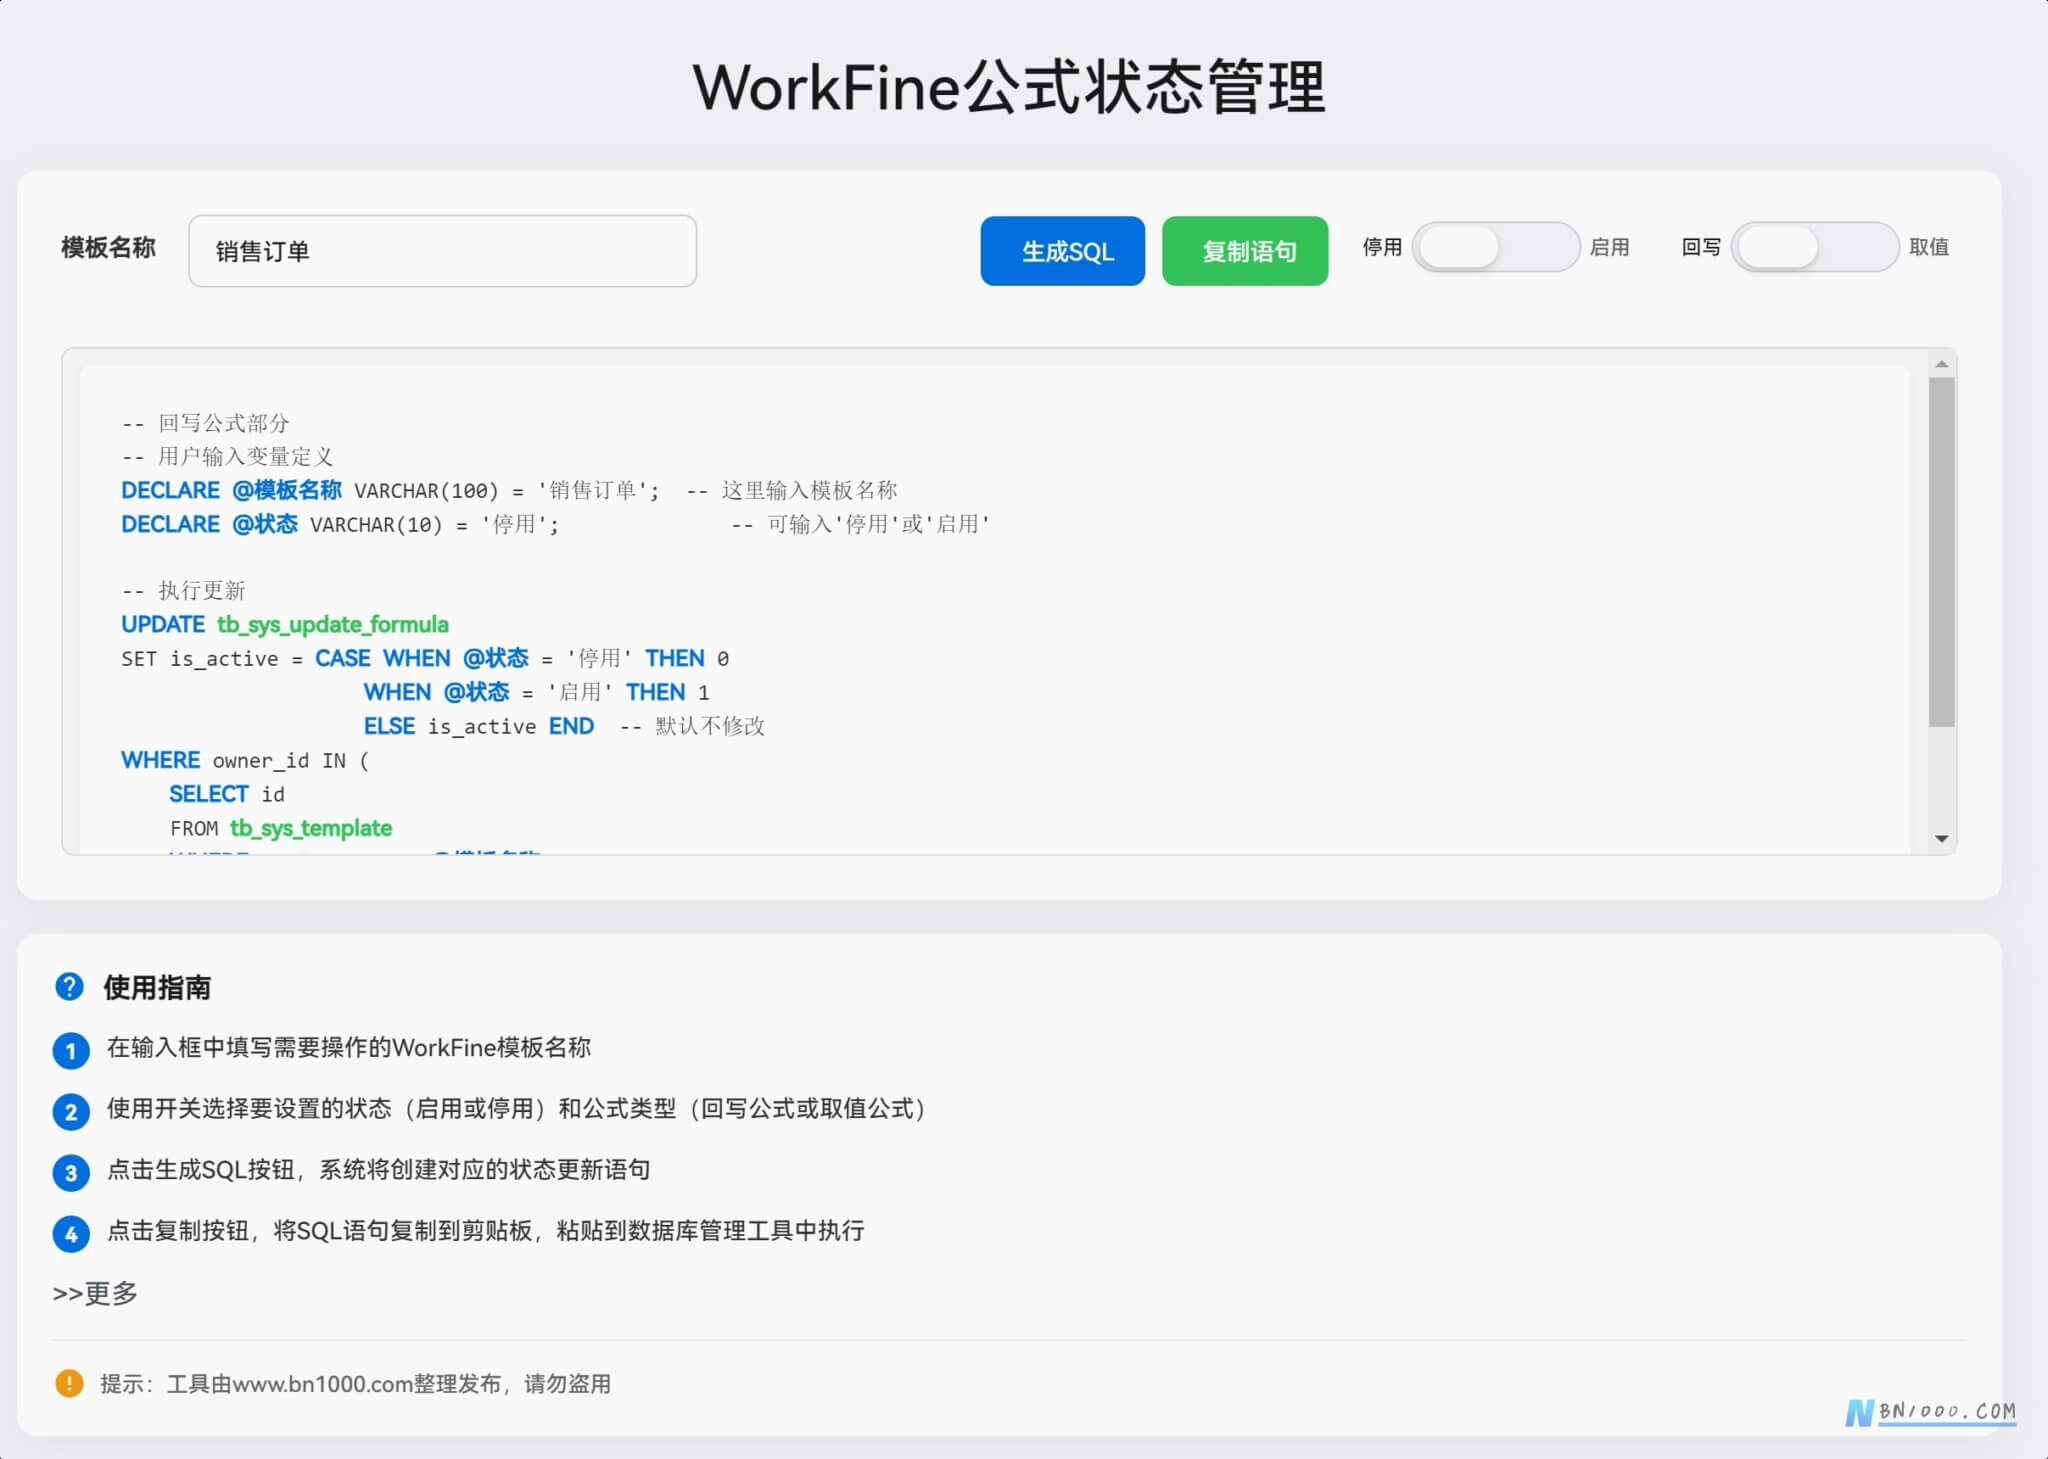The width and height of the screenshot is (2048, 1459).
Task: Click the question mark icon beside 使用指南
Action: pyautogui.click(x=69, y=987)
